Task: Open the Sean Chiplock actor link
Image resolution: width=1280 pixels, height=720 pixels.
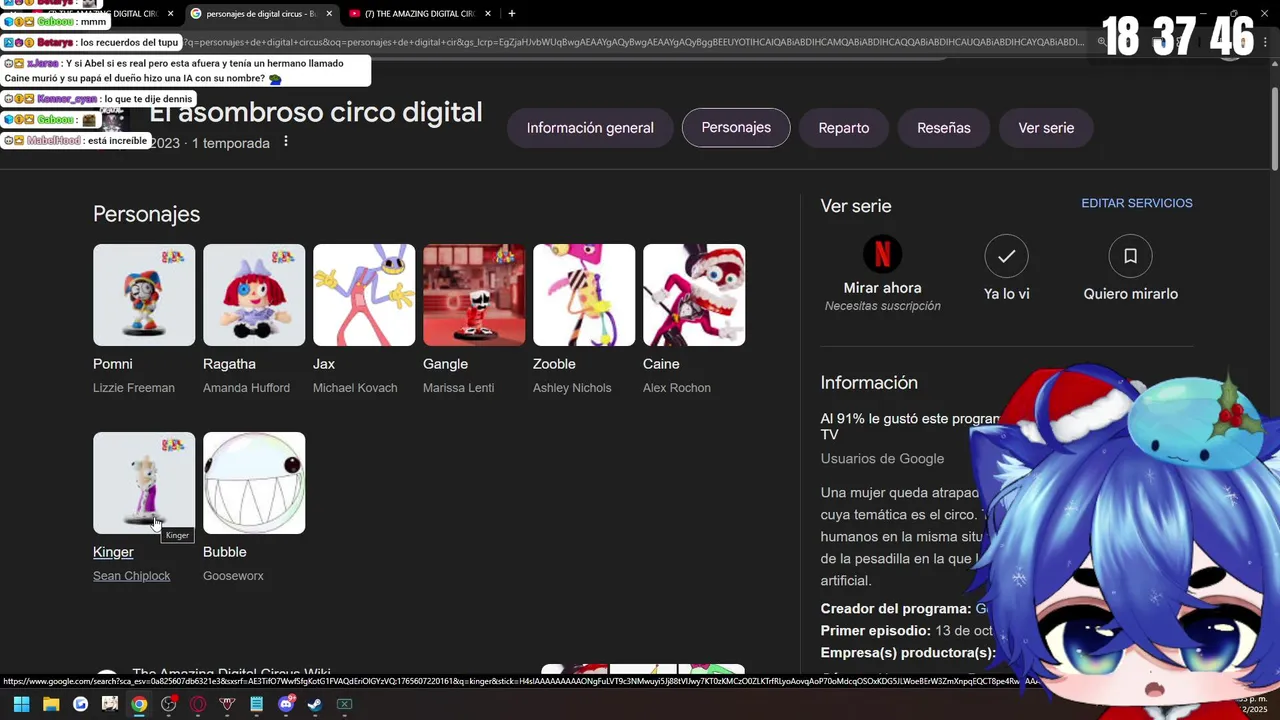Action: (132, 576)
